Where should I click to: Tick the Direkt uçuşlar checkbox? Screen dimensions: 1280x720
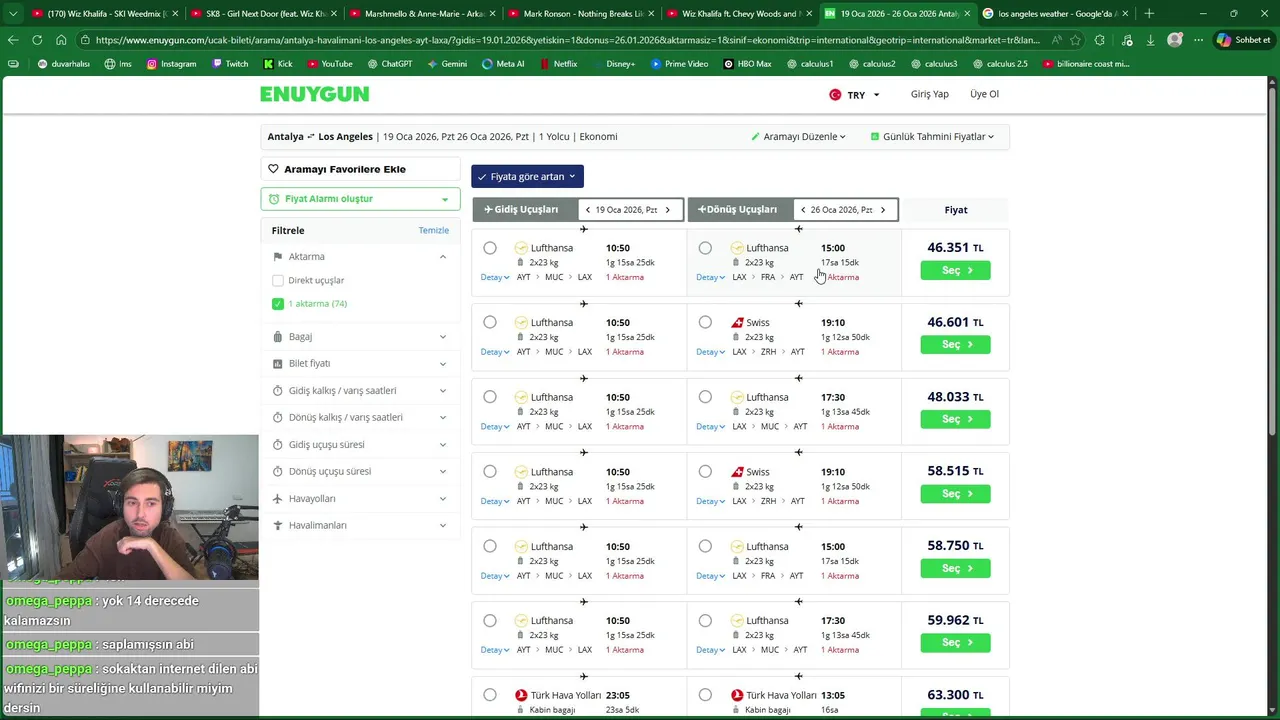click(278, 281)
